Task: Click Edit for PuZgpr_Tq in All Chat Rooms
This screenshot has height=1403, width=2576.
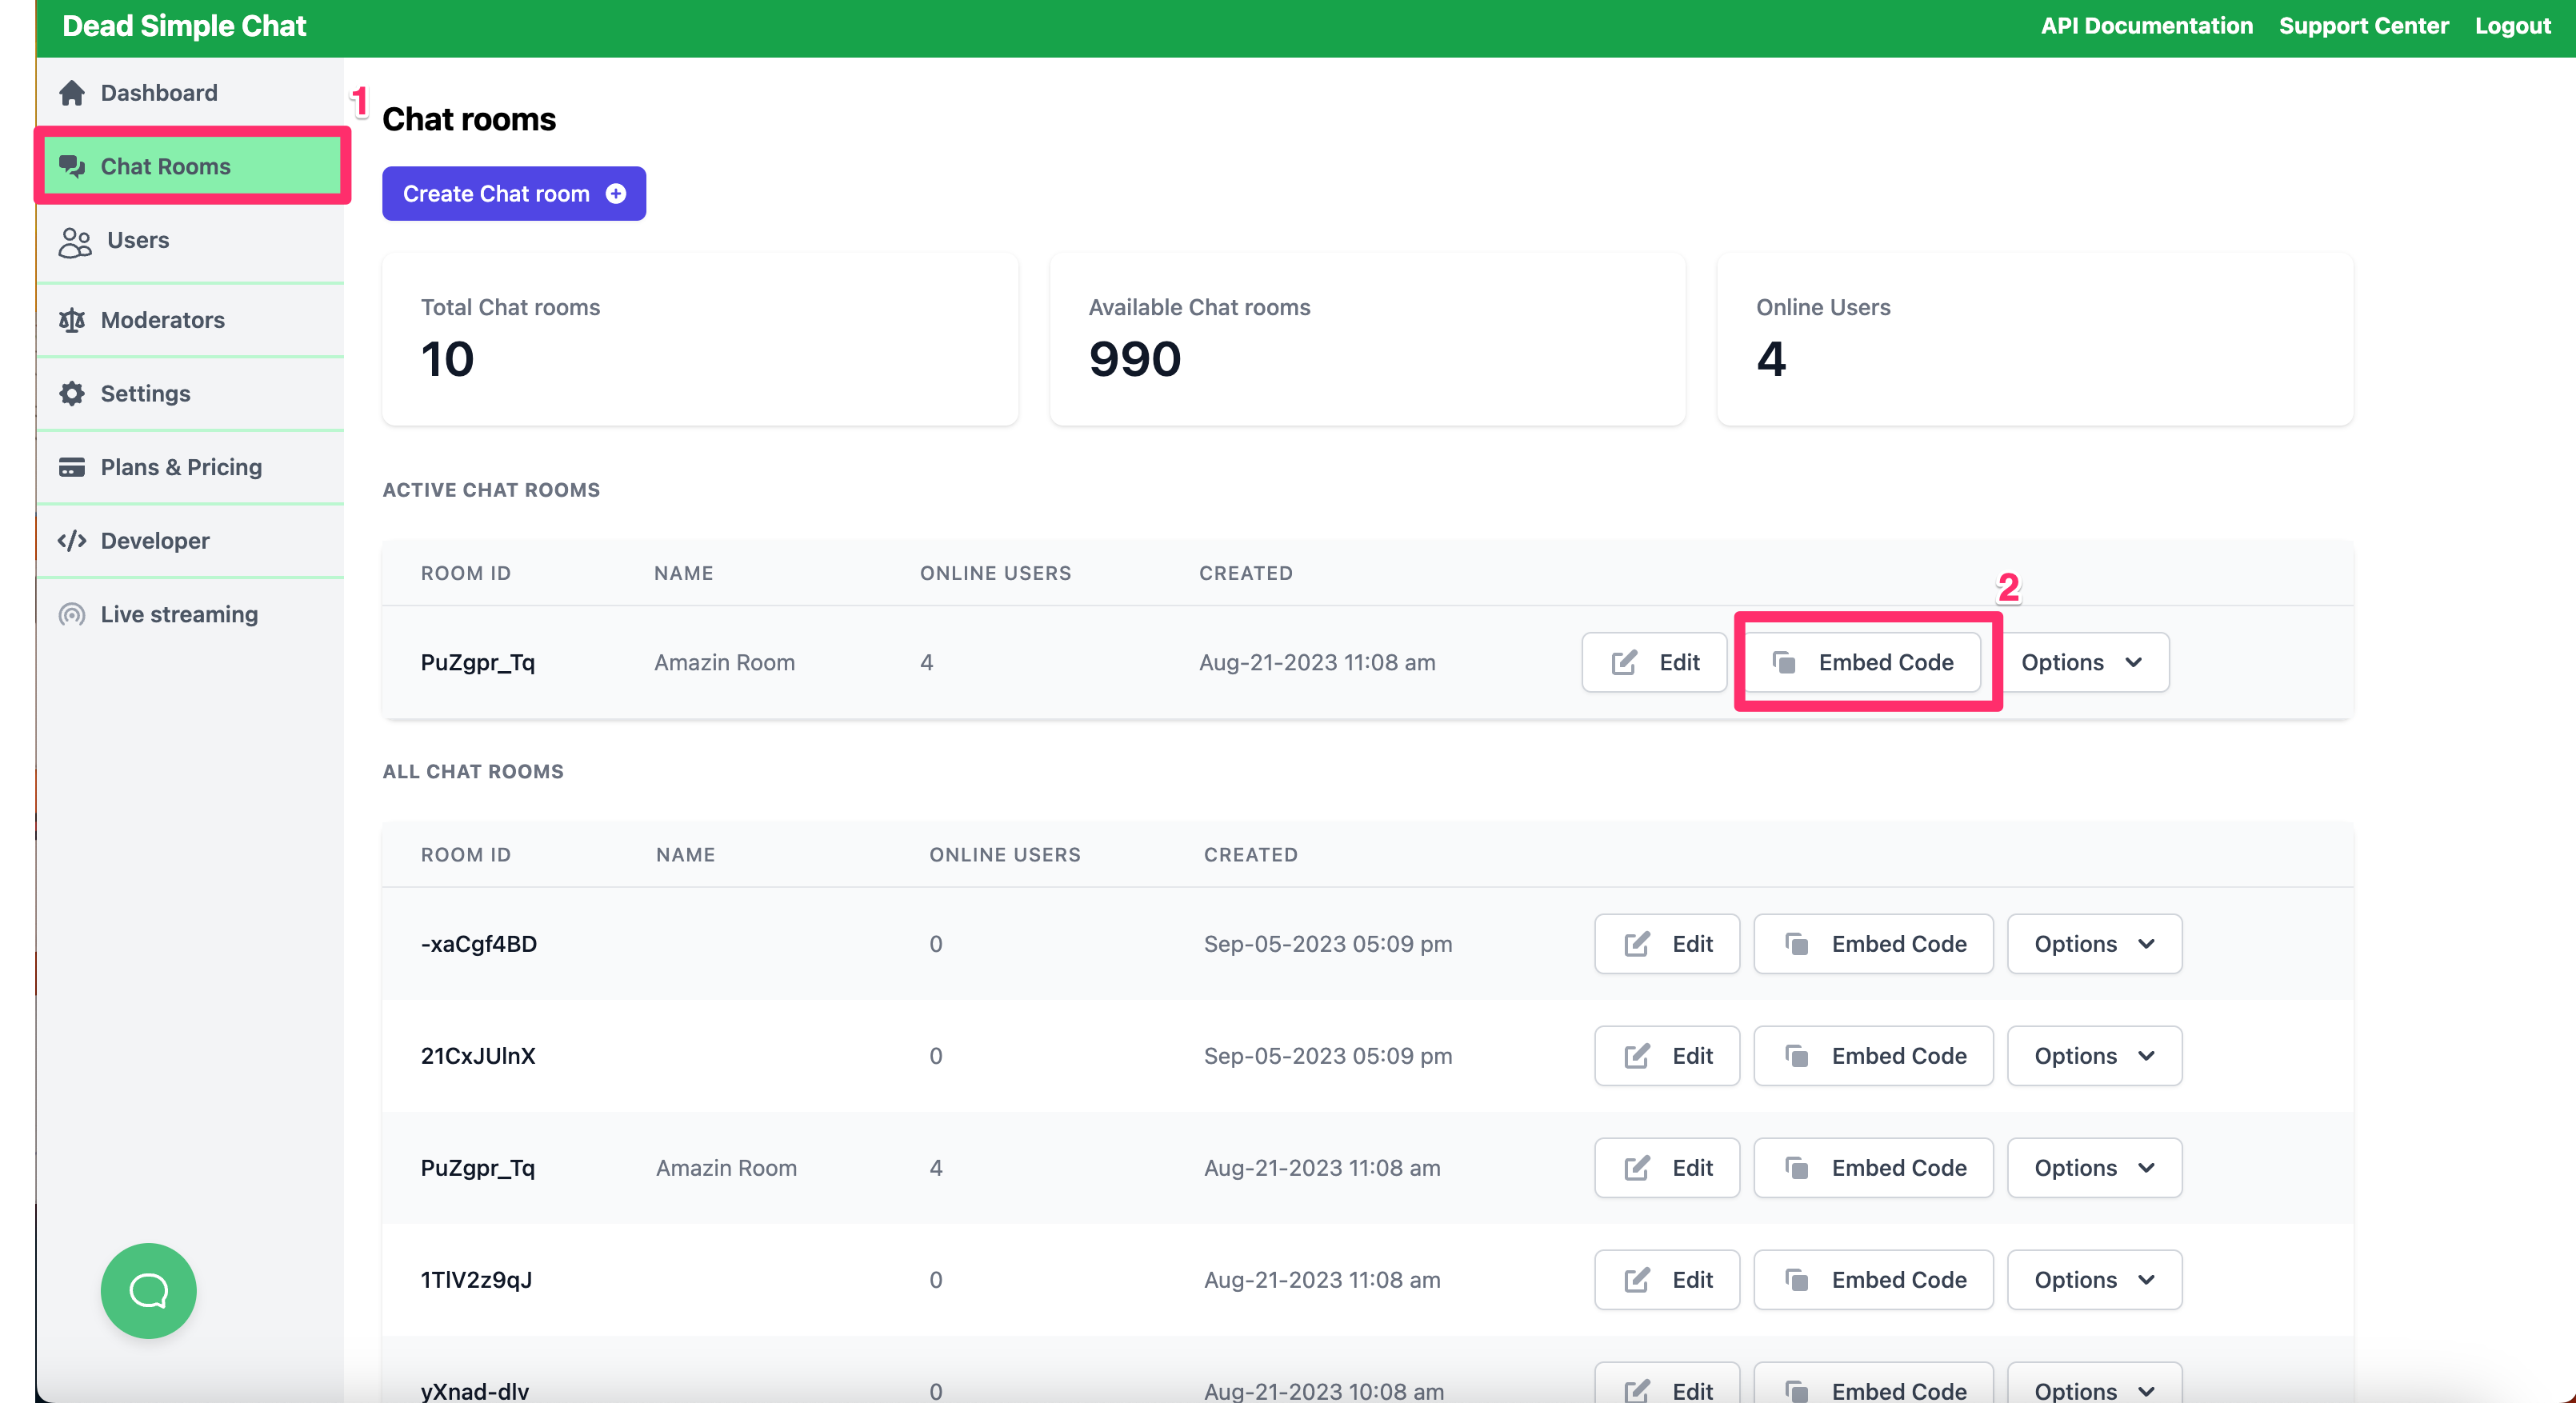Action: coord(1667,1168)
